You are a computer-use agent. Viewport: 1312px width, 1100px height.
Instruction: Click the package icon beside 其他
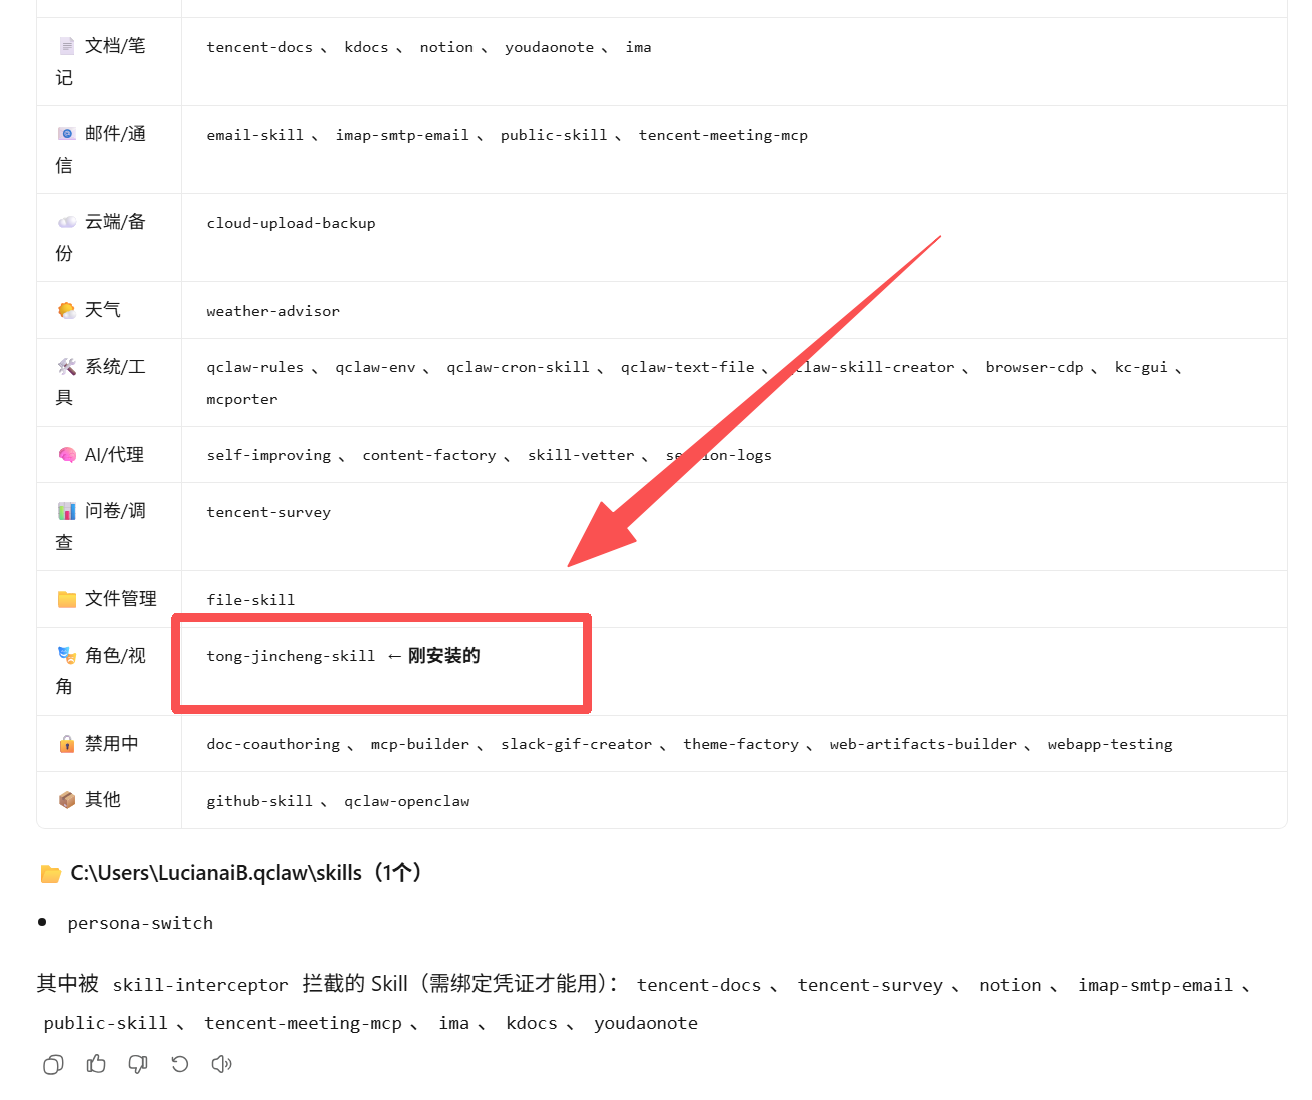(67, 800)
